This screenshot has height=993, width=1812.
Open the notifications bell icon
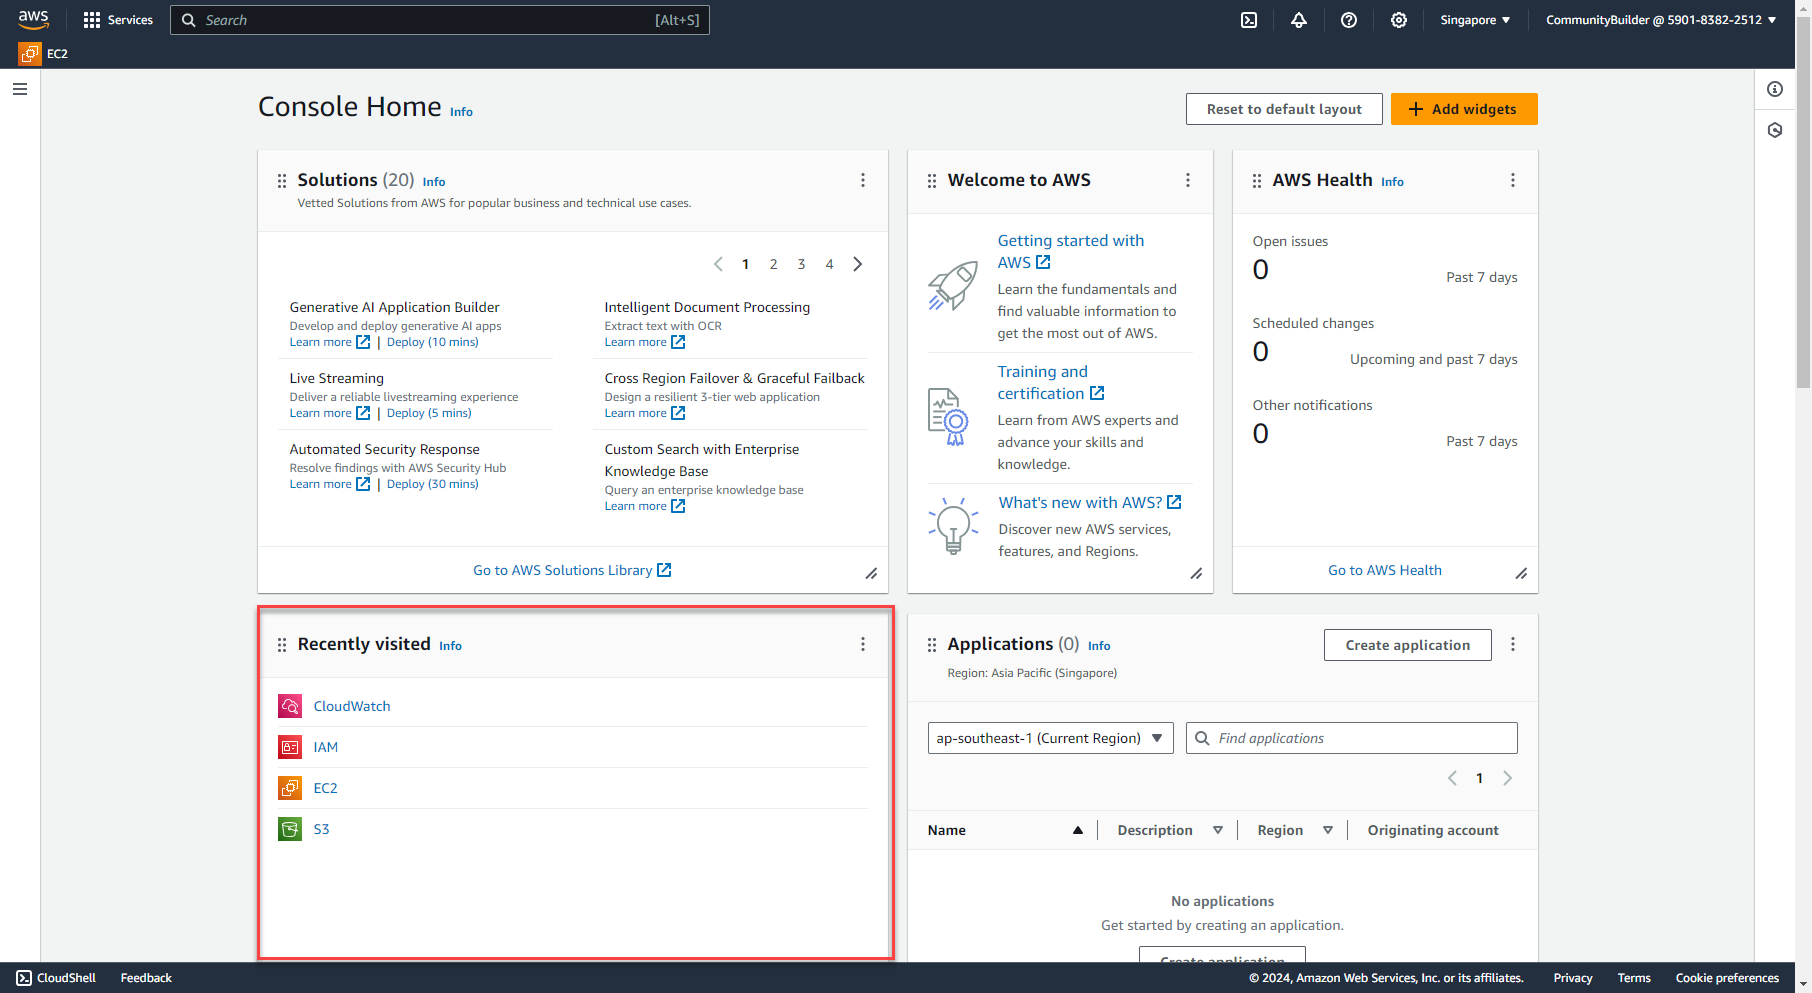coord(1298,20)
